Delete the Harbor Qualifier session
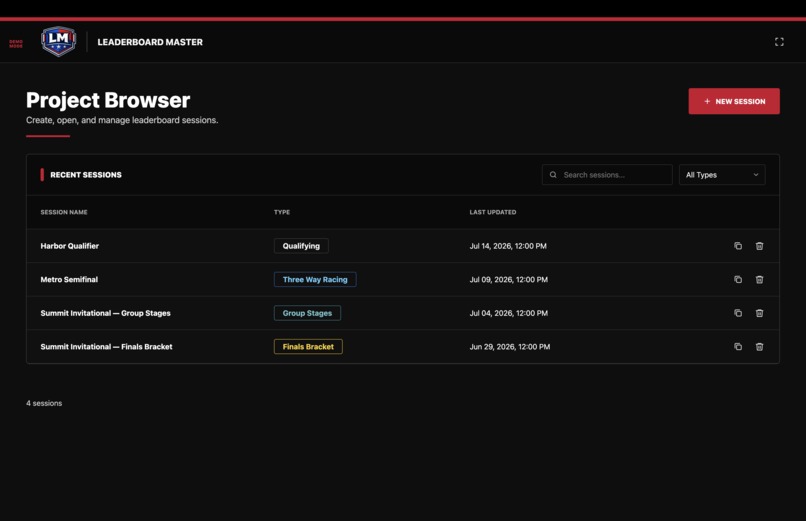 point(759,246)
